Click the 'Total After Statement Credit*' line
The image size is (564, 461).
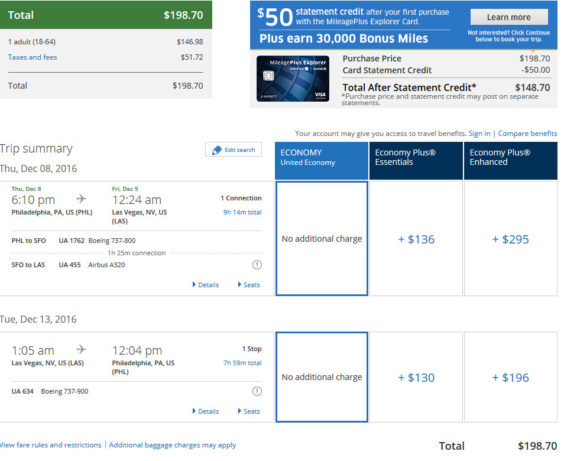tap(446, 87)
